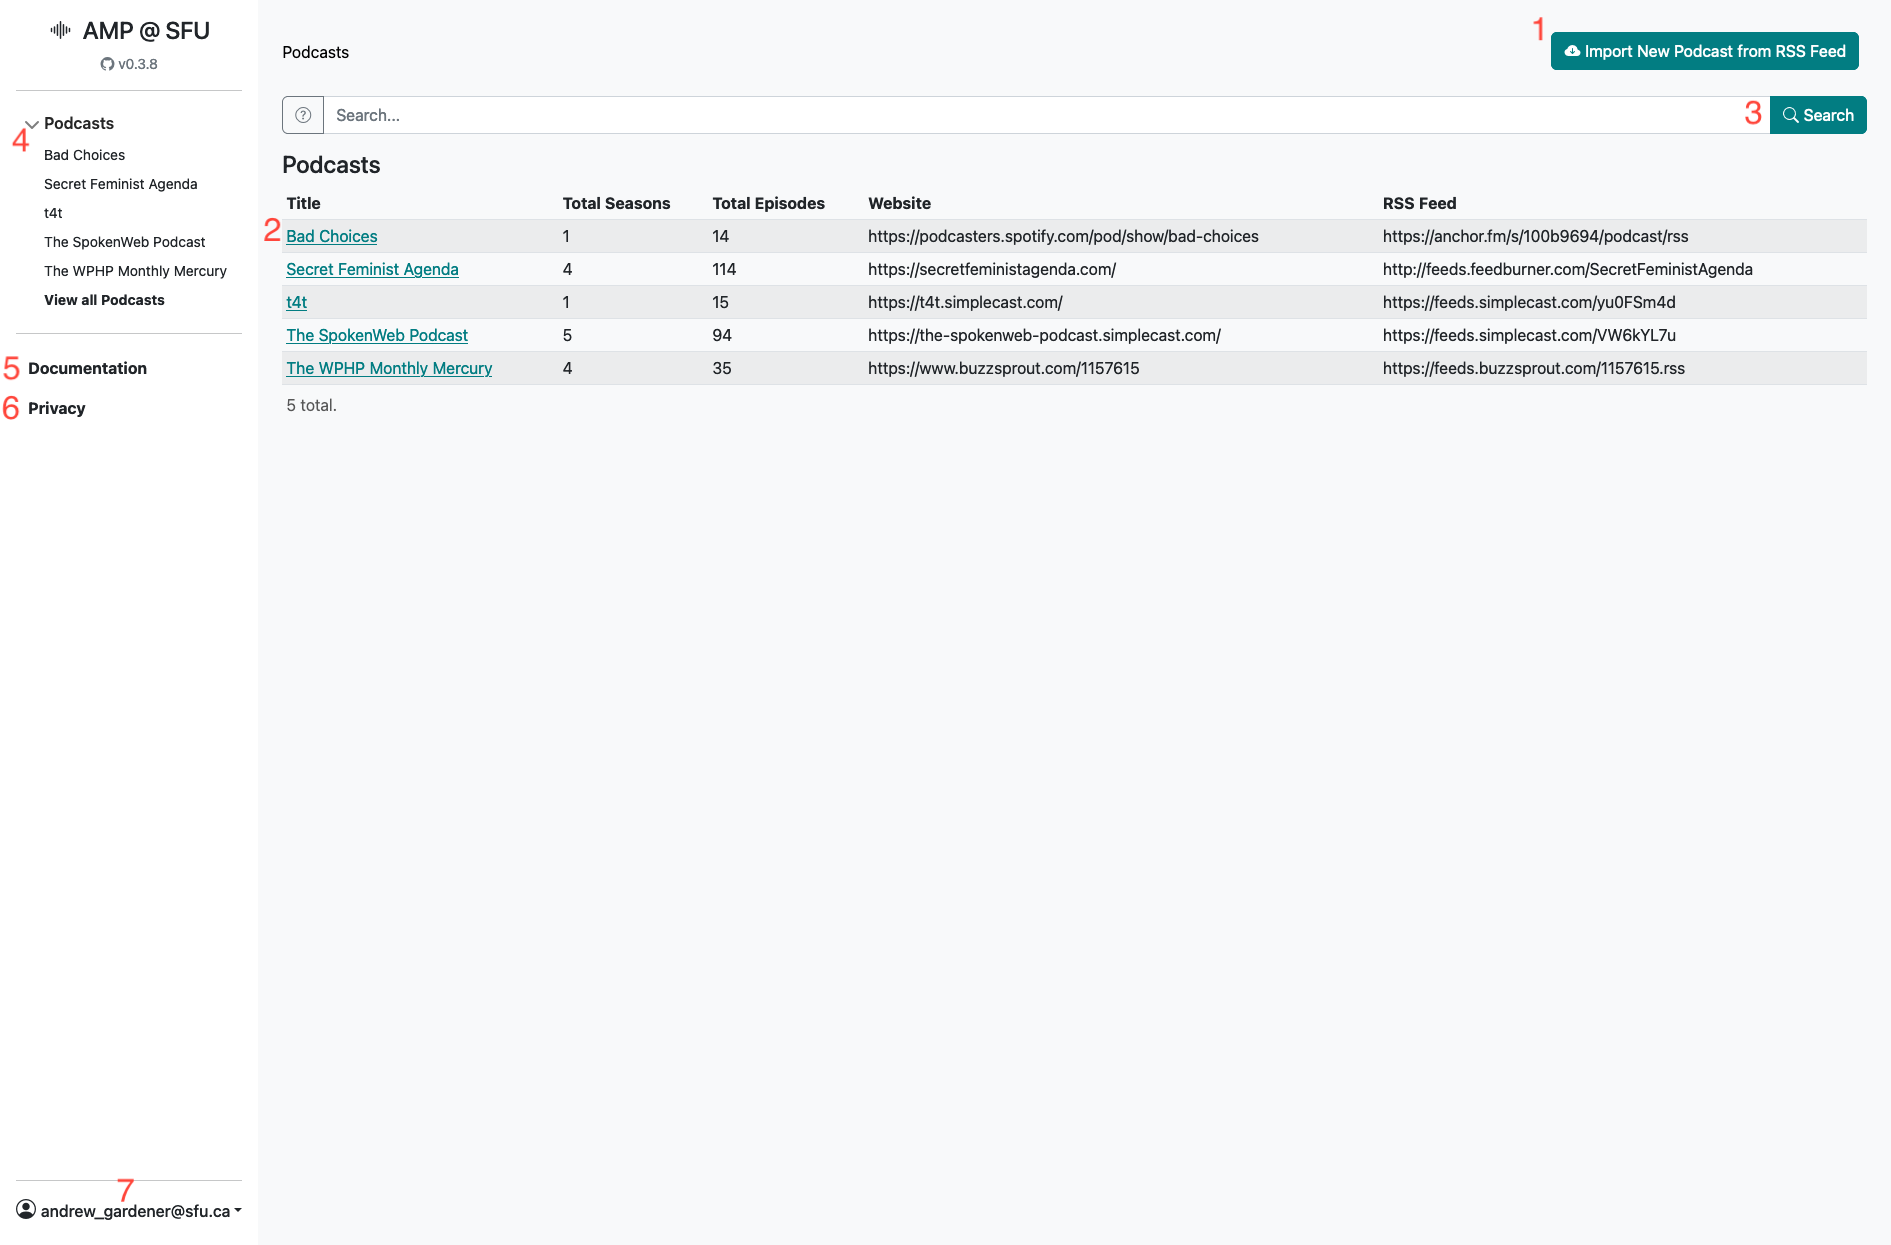Screen dimensions: 1891x1245
Task: Select t4t in the sidebar list
Action: click(53, 213)
